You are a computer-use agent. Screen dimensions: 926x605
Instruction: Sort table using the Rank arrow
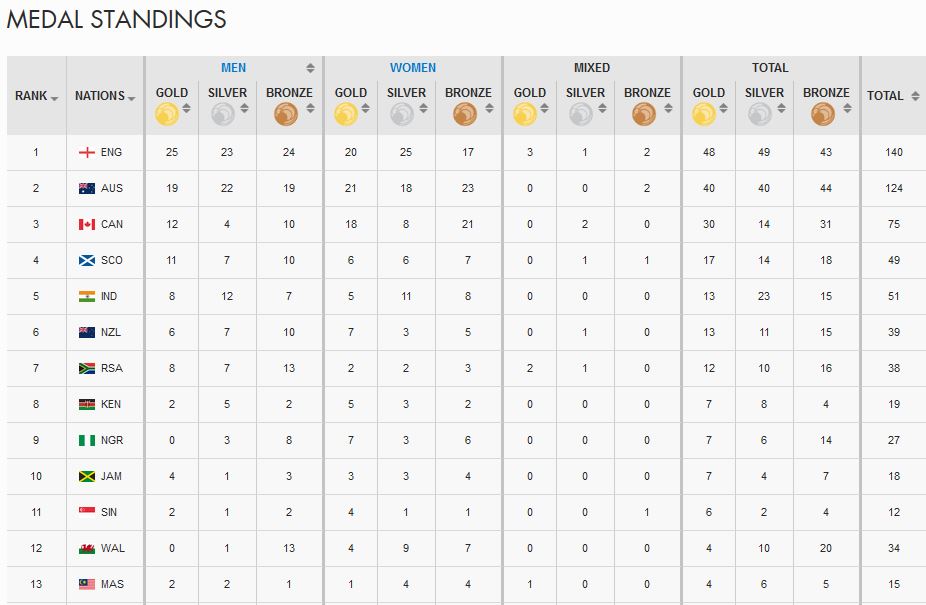[x=54, y=97]
